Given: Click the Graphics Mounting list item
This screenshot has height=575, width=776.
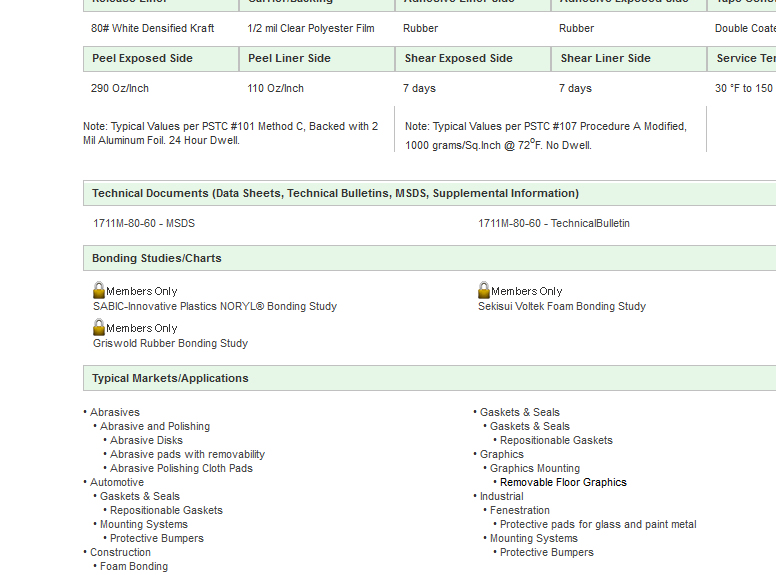Looking at the screenshot, I should tap(534, 468).
